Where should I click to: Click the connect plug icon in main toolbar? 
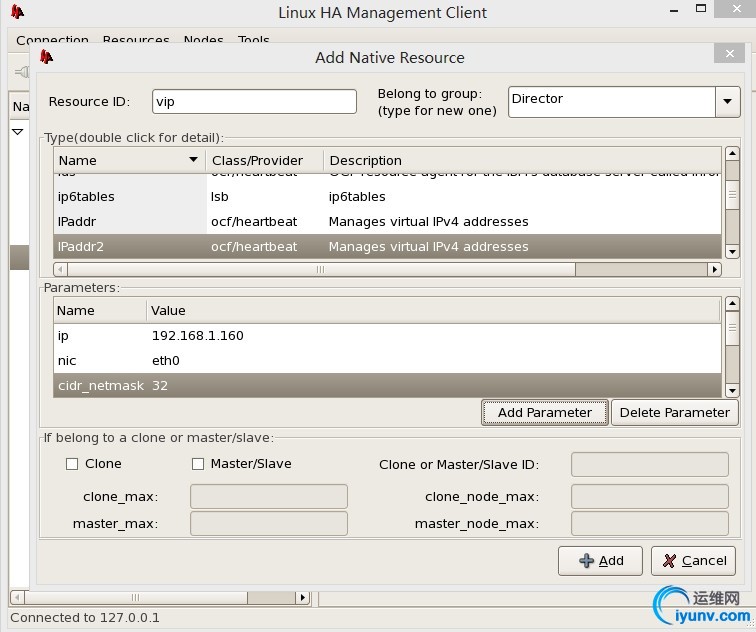click(x=22, y=72)
